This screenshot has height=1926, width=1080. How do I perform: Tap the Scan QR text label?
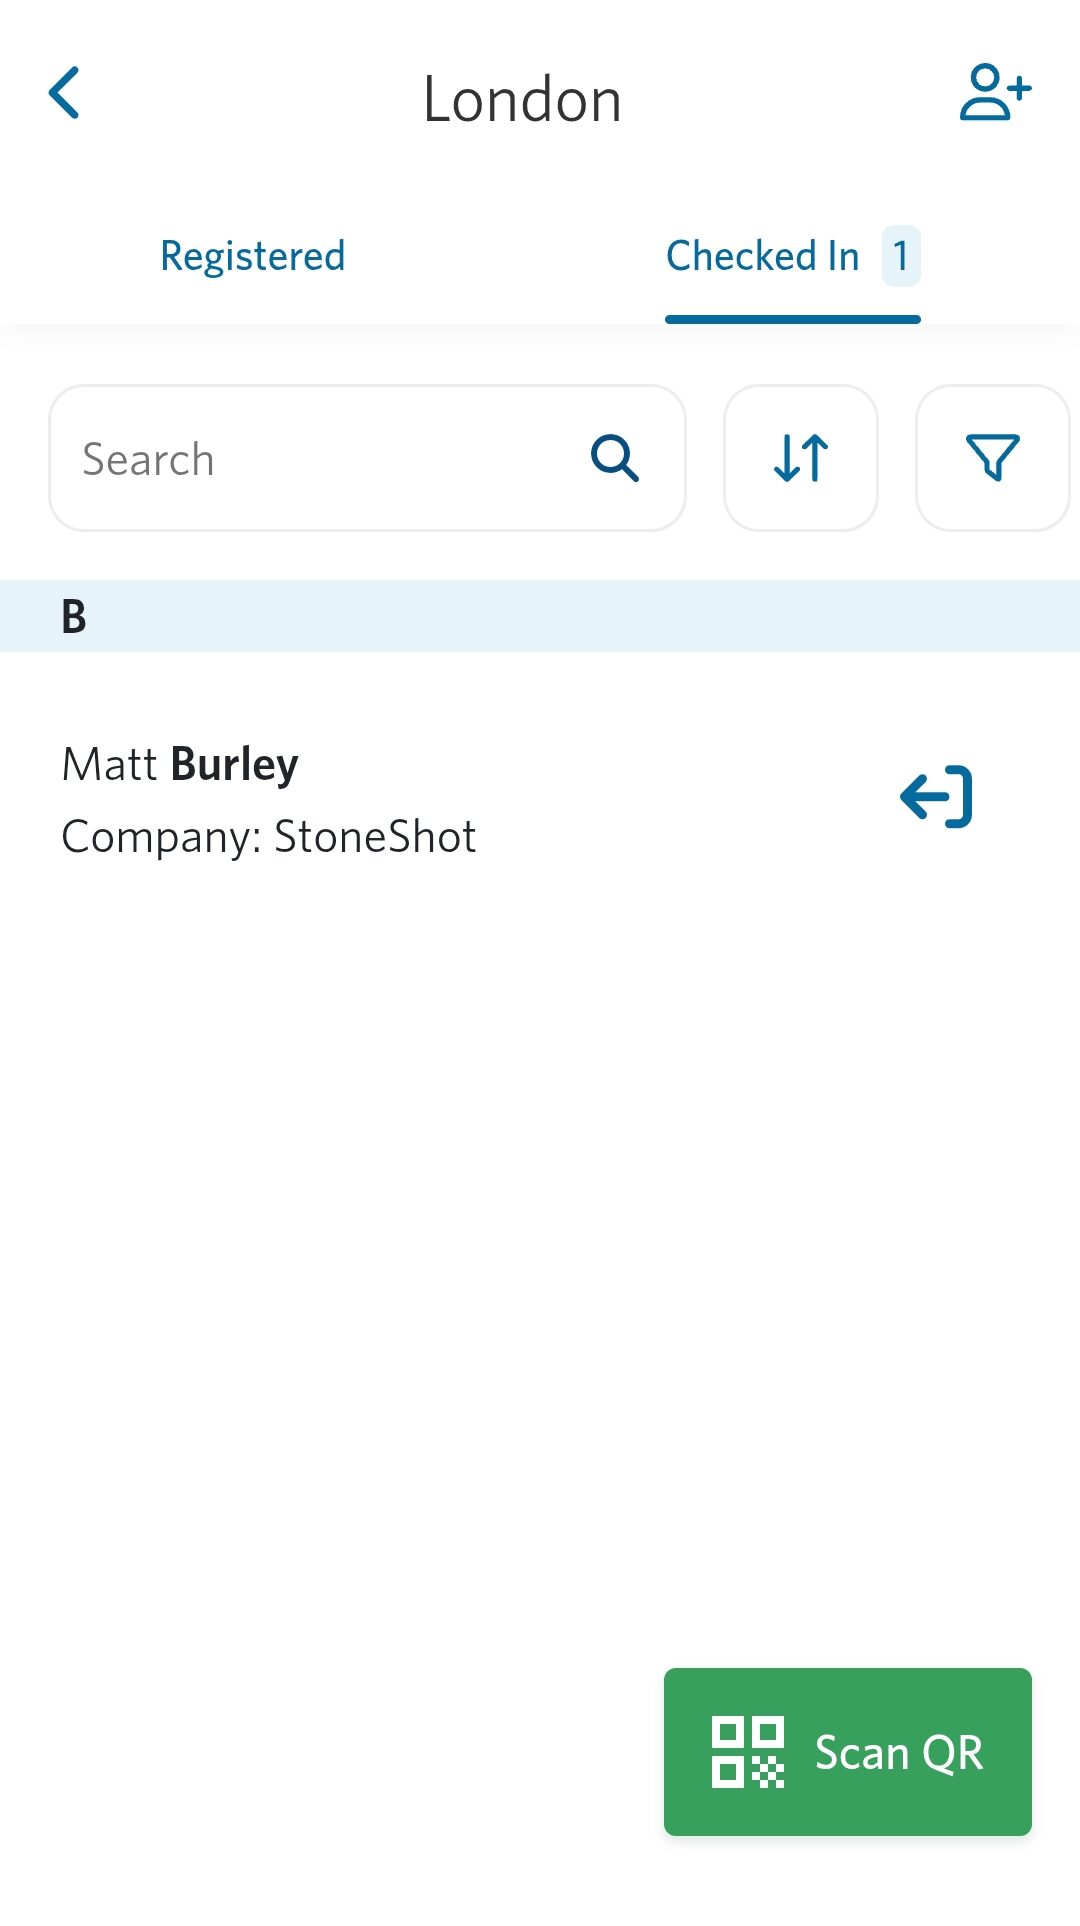click(x=899, y=1753)
